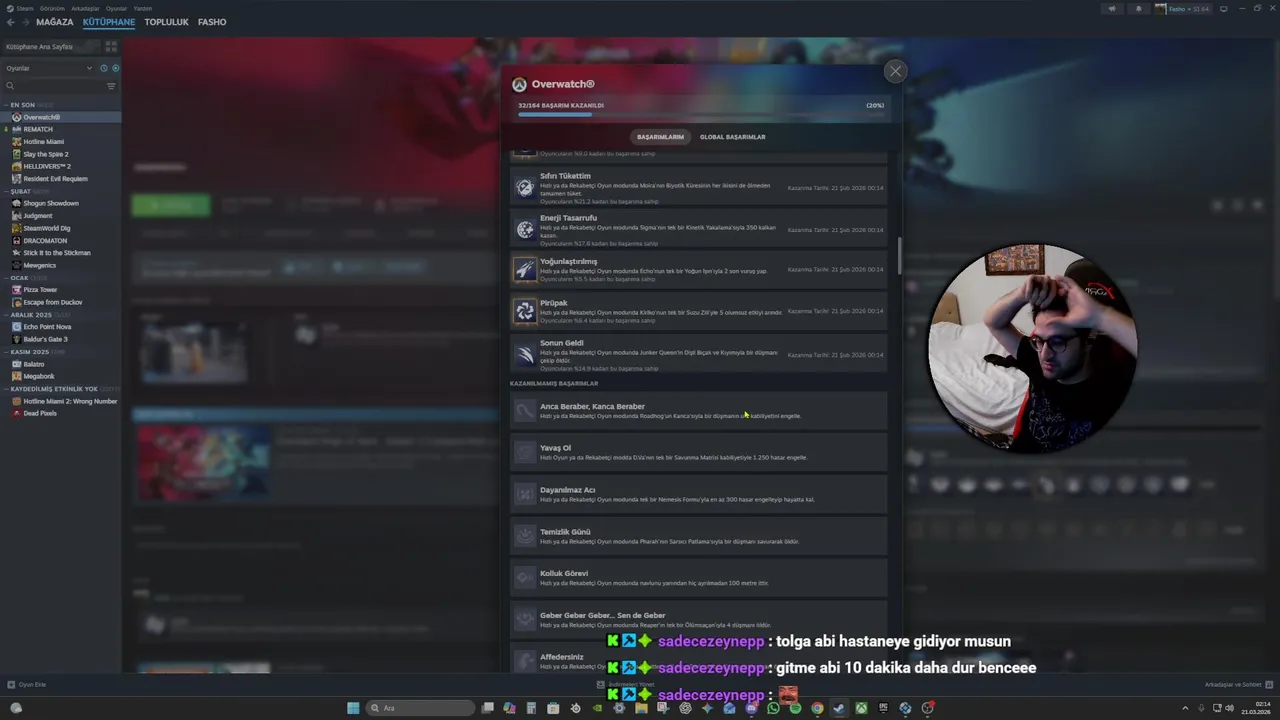Select Slay the Spire 2
This screenshot has height=720, width=1280.
(x=61, y=154)
